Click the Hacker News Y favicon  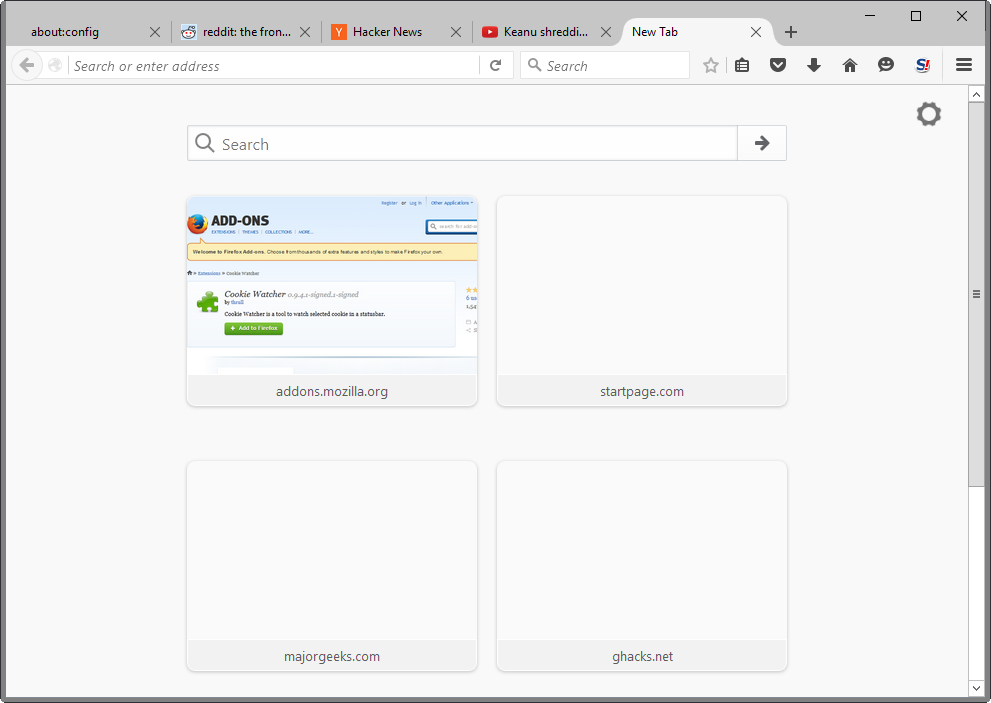[339, 32]
